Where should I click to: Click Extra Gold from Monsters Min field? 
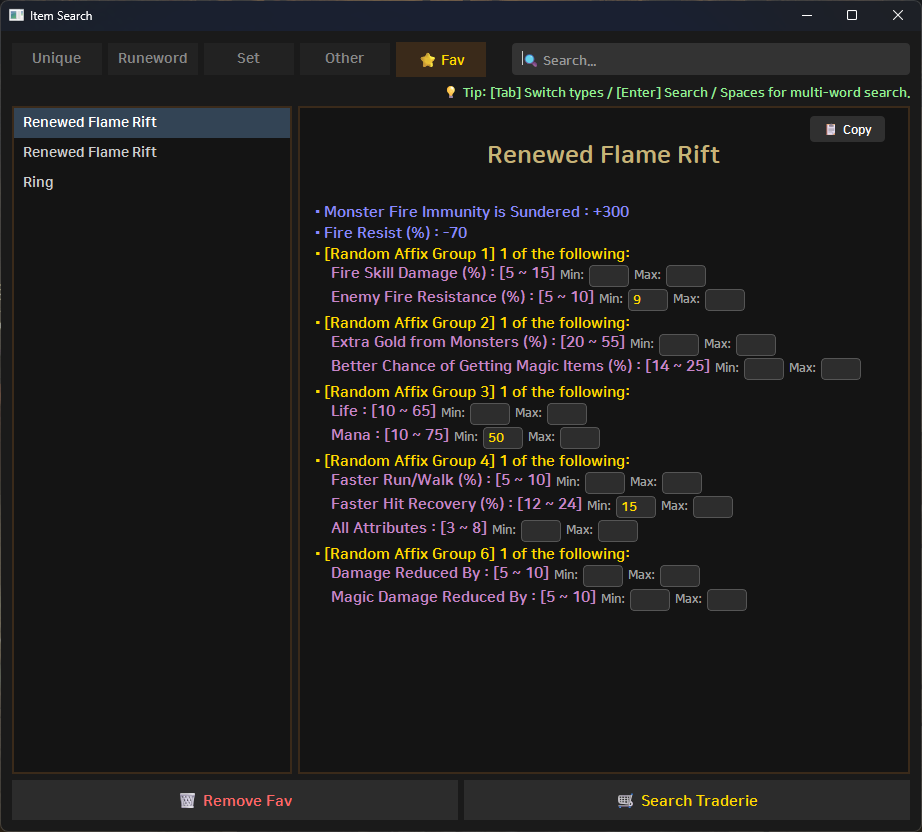pos(679,345)
